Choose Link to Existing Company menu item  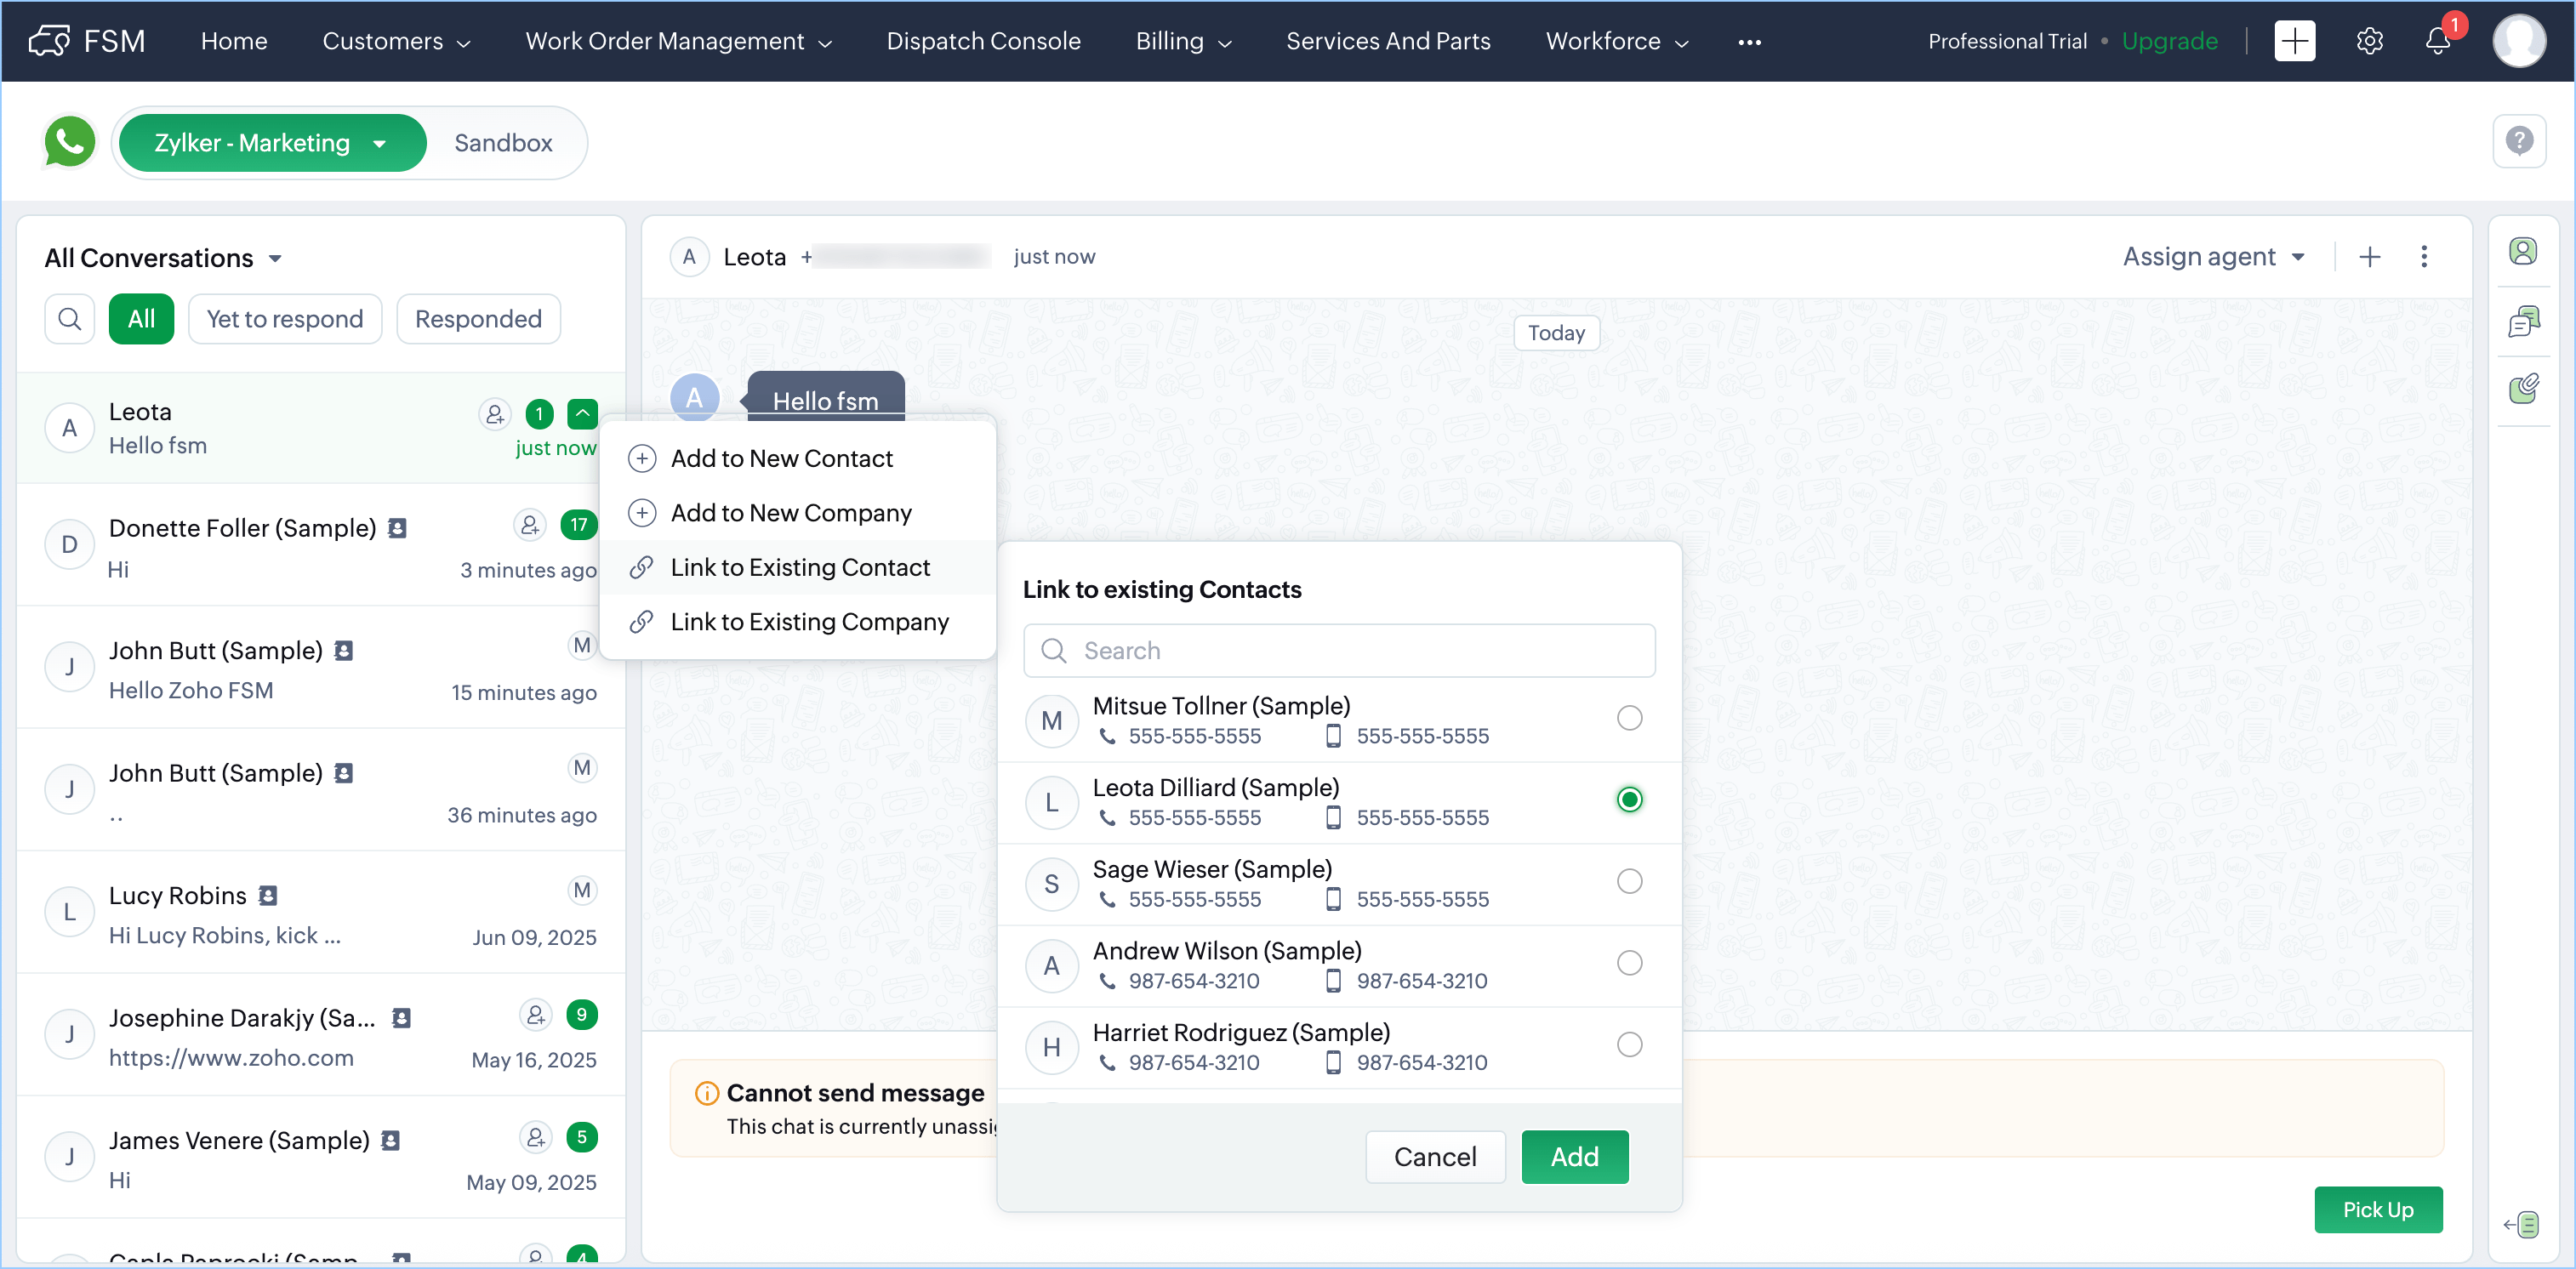(808, 622)
